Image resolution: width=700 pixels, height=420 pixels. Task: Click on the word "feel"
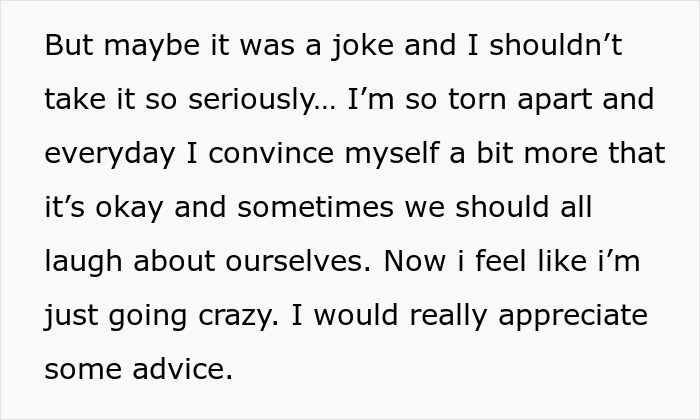(500, 261)
